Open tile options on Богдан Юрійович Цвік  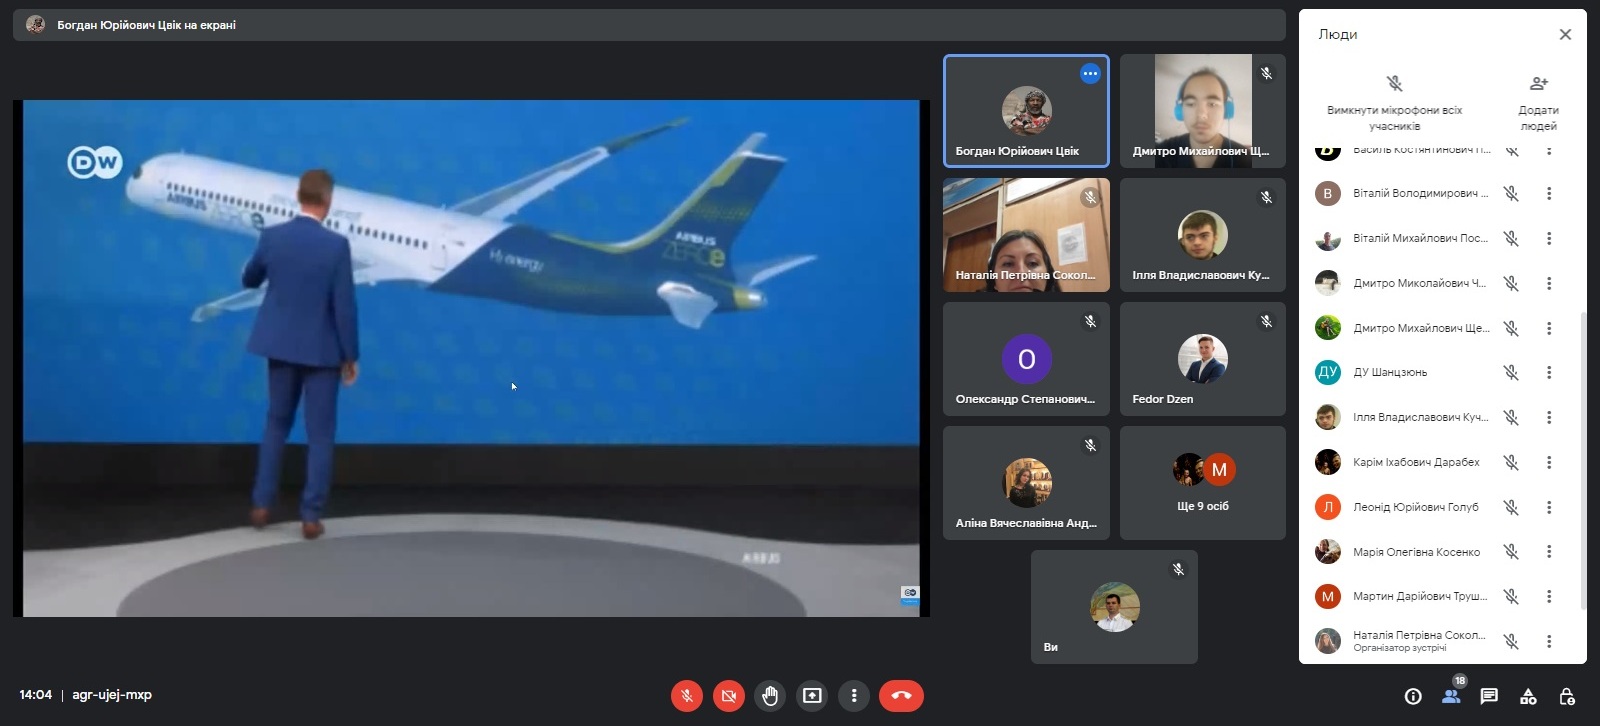pos(1090,74)
